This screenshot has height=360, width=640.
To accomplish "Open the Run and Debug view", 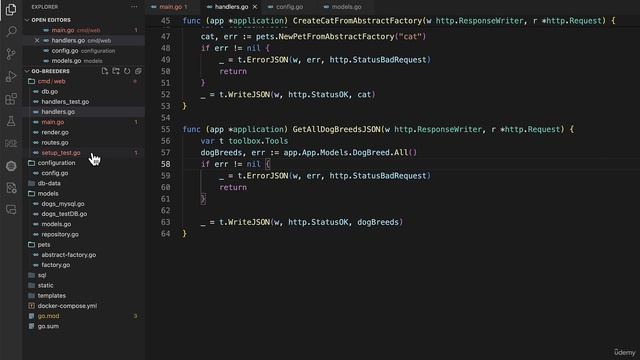I will (11, 76).
